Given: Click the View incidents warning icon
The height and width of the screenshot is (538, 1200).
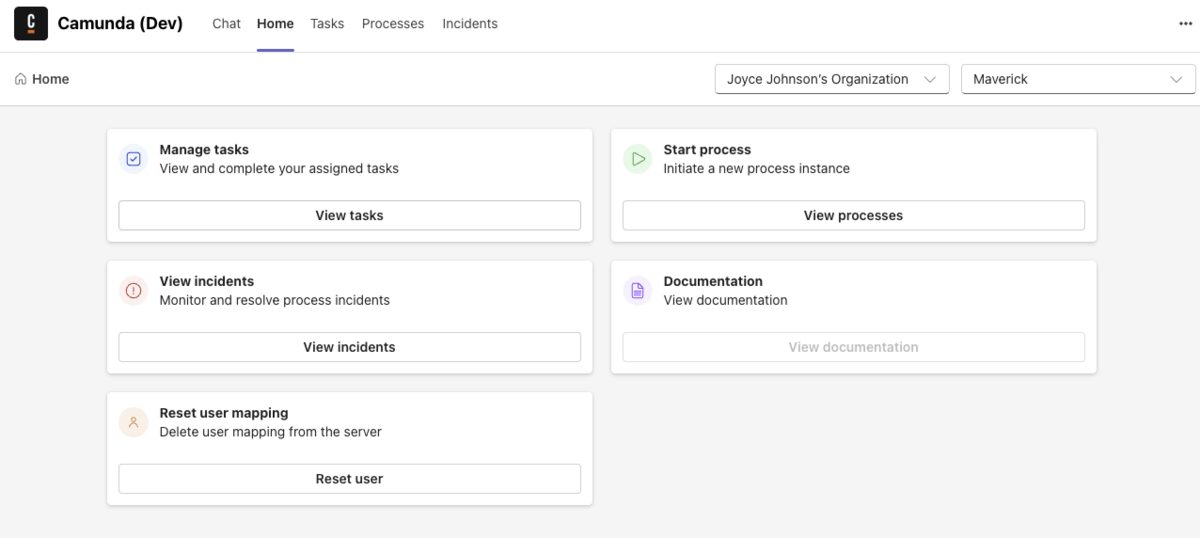Looking at the screenshot, I should pos(134,291).
